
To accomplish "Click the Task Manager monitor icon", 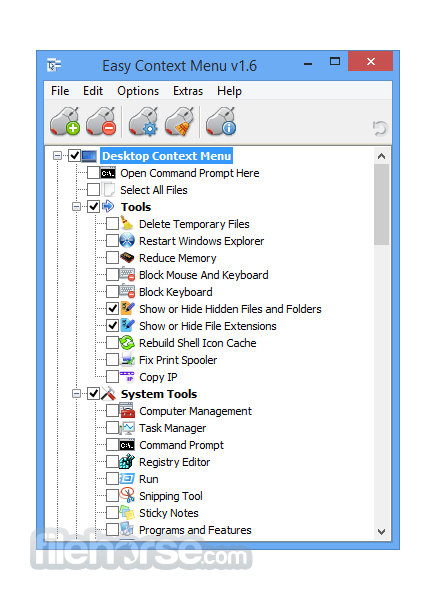I will 127,427.
